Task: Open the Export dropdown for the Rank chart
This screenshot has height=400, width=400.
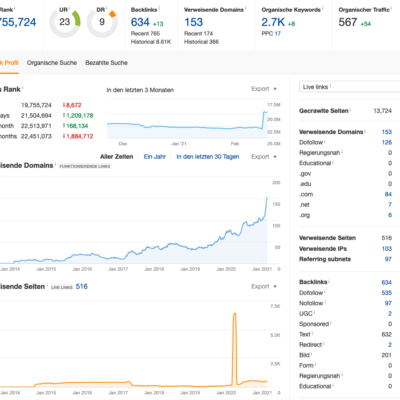Action: point(264,89)
